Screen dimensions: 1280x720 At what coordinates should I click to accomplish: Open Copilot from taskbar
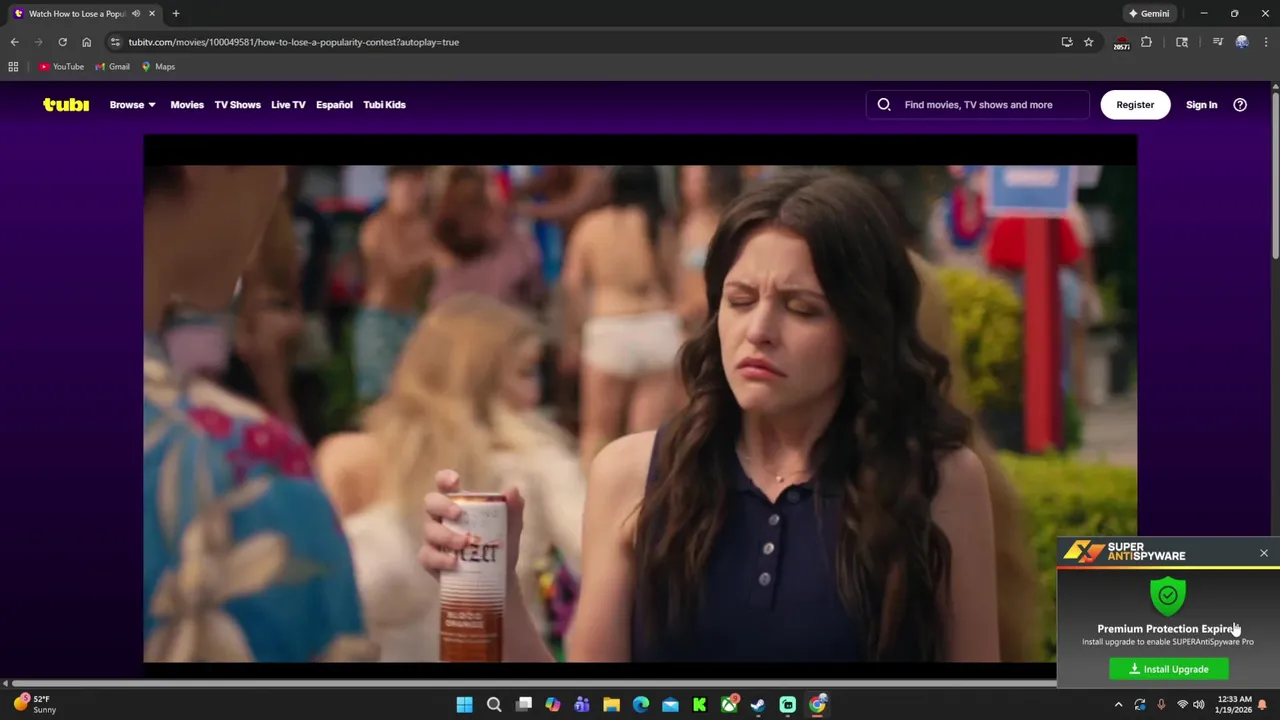tap(552, 705)
